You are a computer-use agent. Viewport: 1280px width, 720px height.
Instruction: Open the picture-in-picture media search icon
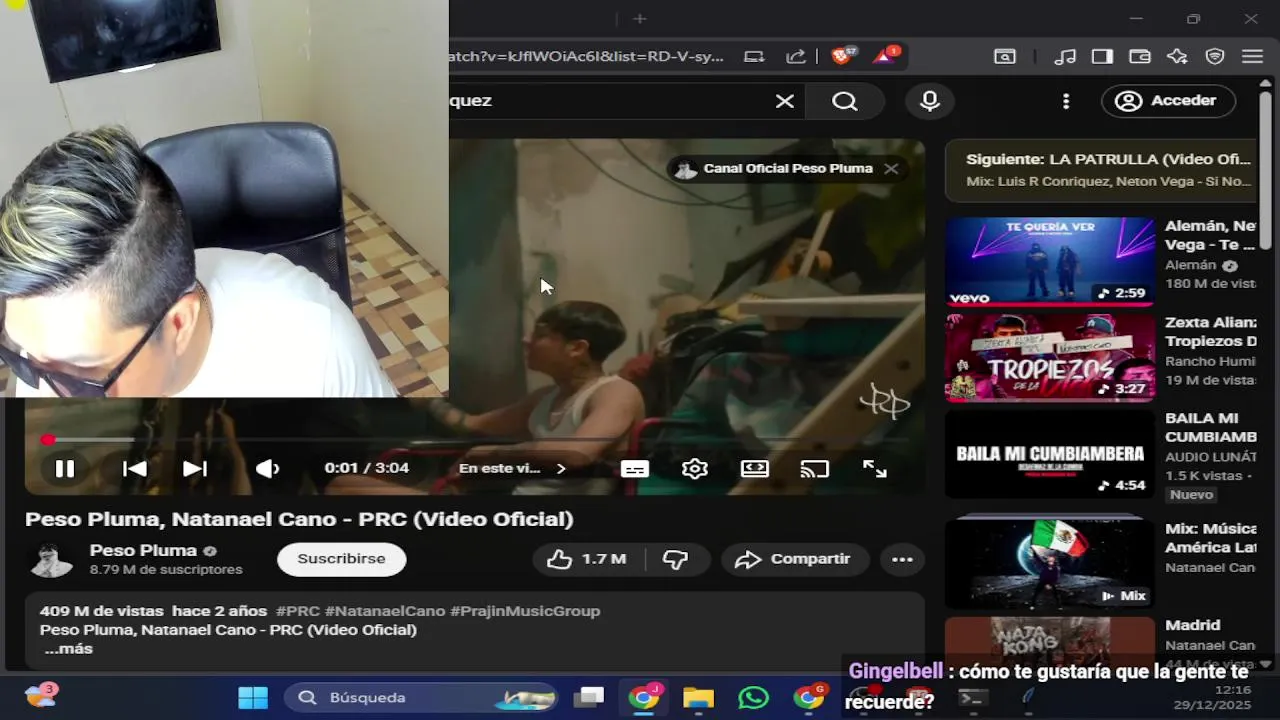[1005, 57]
